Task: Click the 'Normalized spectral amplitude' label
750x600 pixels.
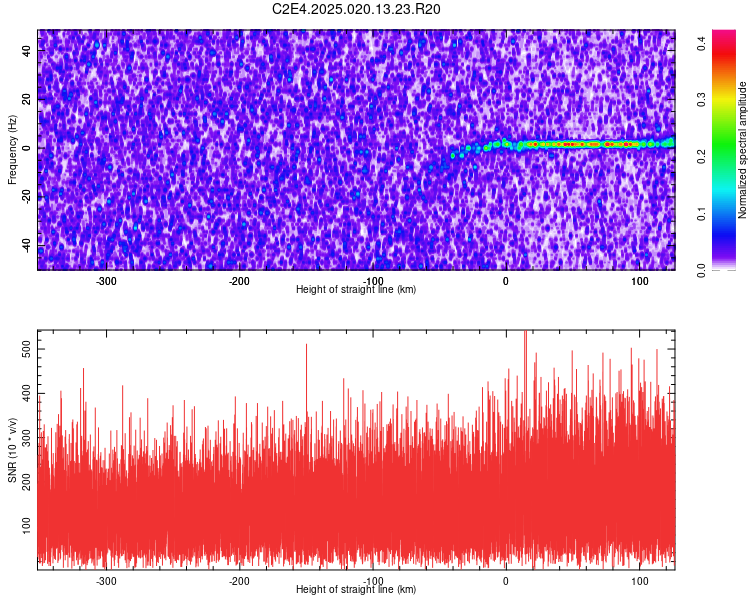Action: click(742, 150)
